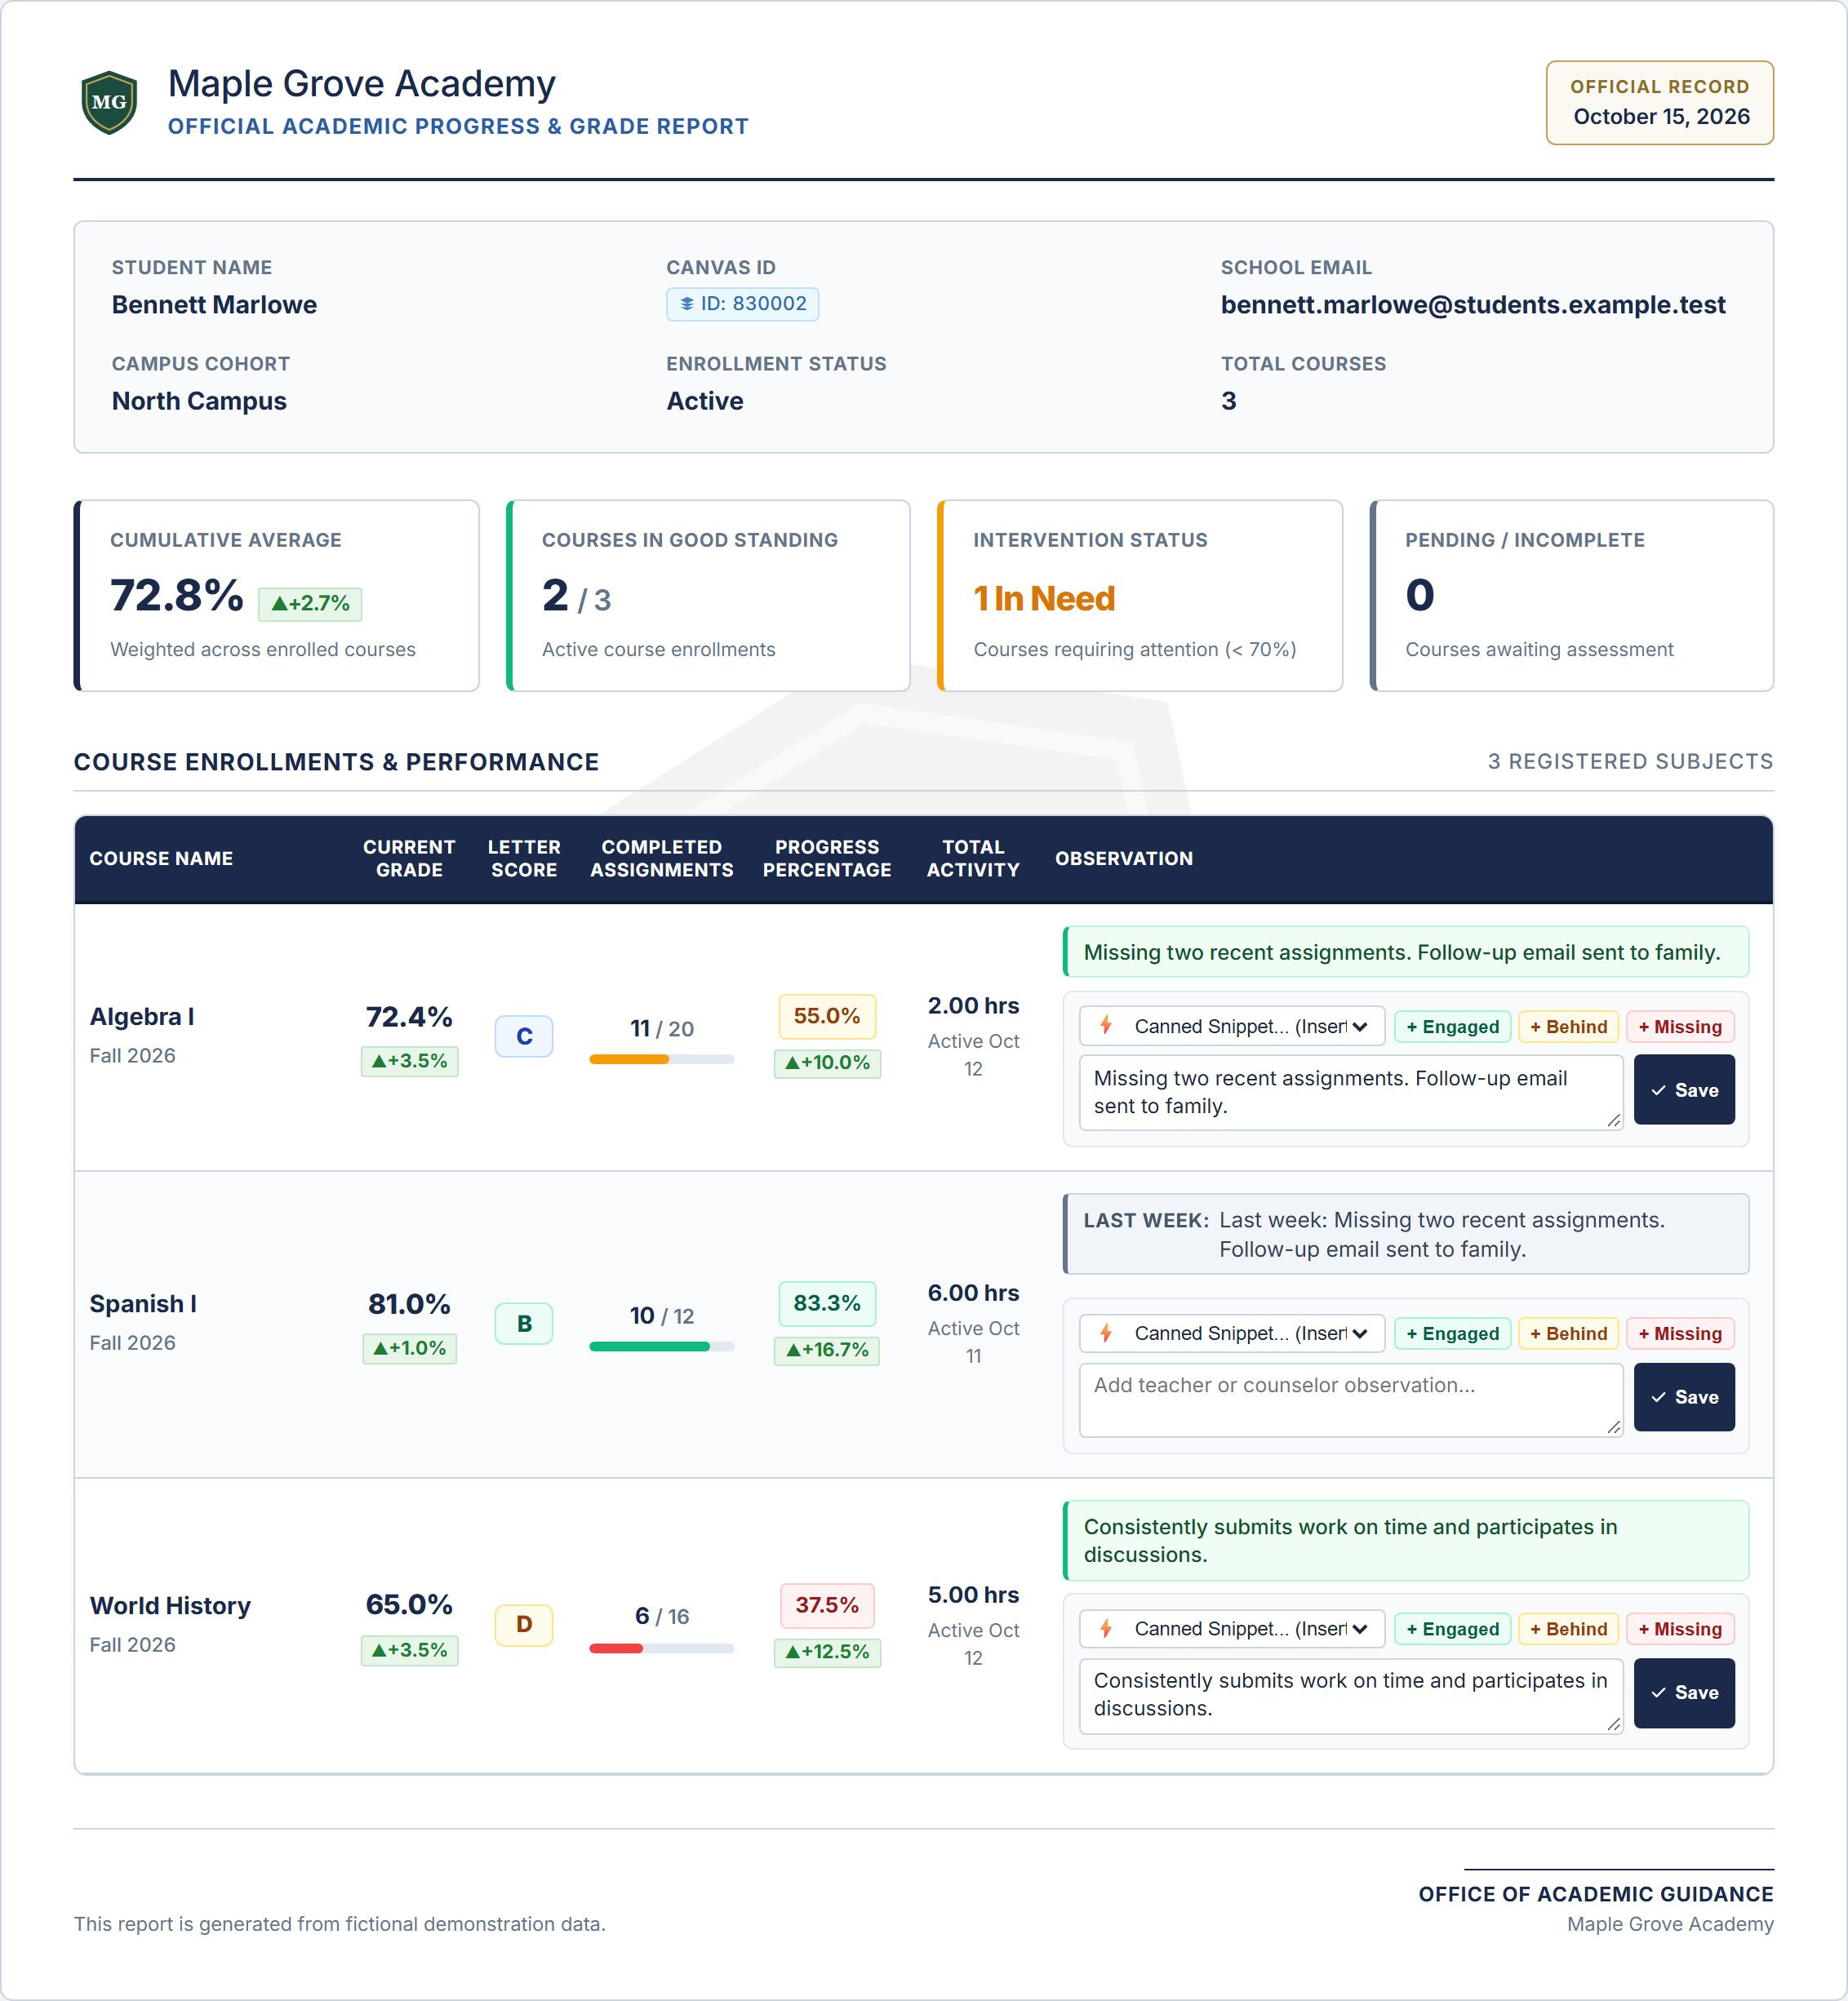Viewport: 1848px width, 2001px height.
Task: Click the Official Record date box
Action: 1660,103
